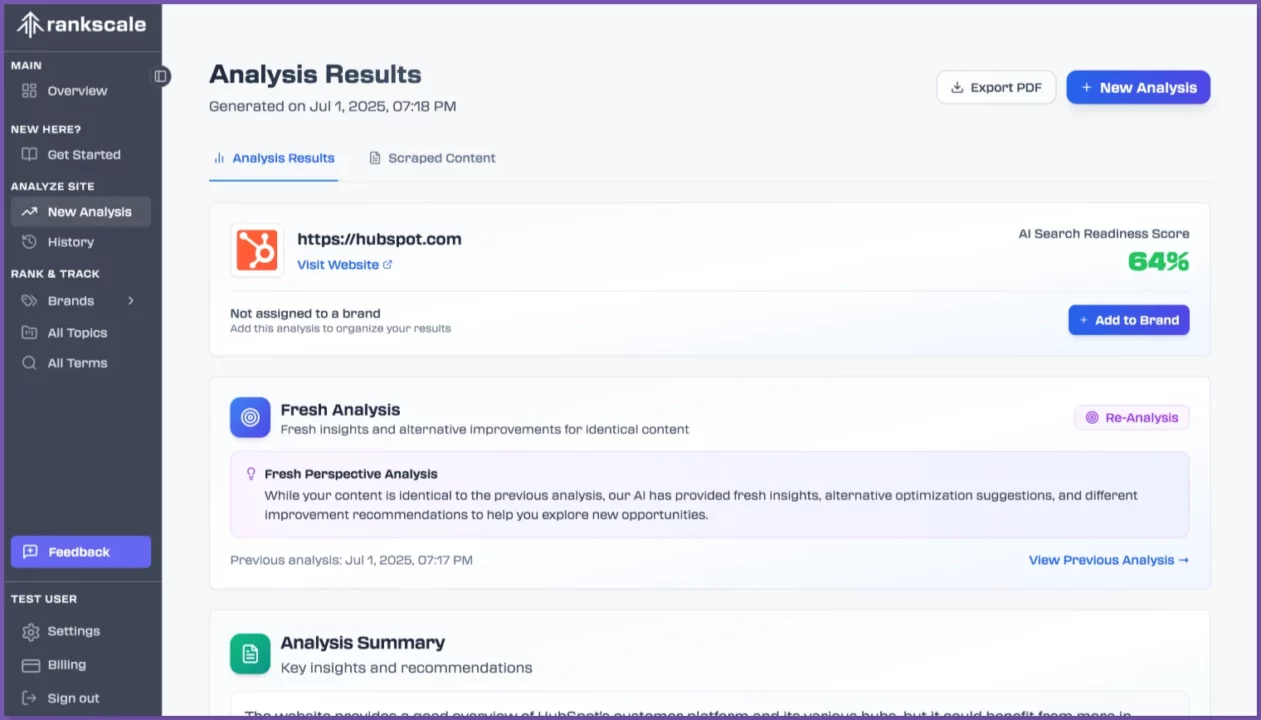This screenshot has width=1261, height=720.
Task: Open the Visit Website link
Action: pos(344,265)
